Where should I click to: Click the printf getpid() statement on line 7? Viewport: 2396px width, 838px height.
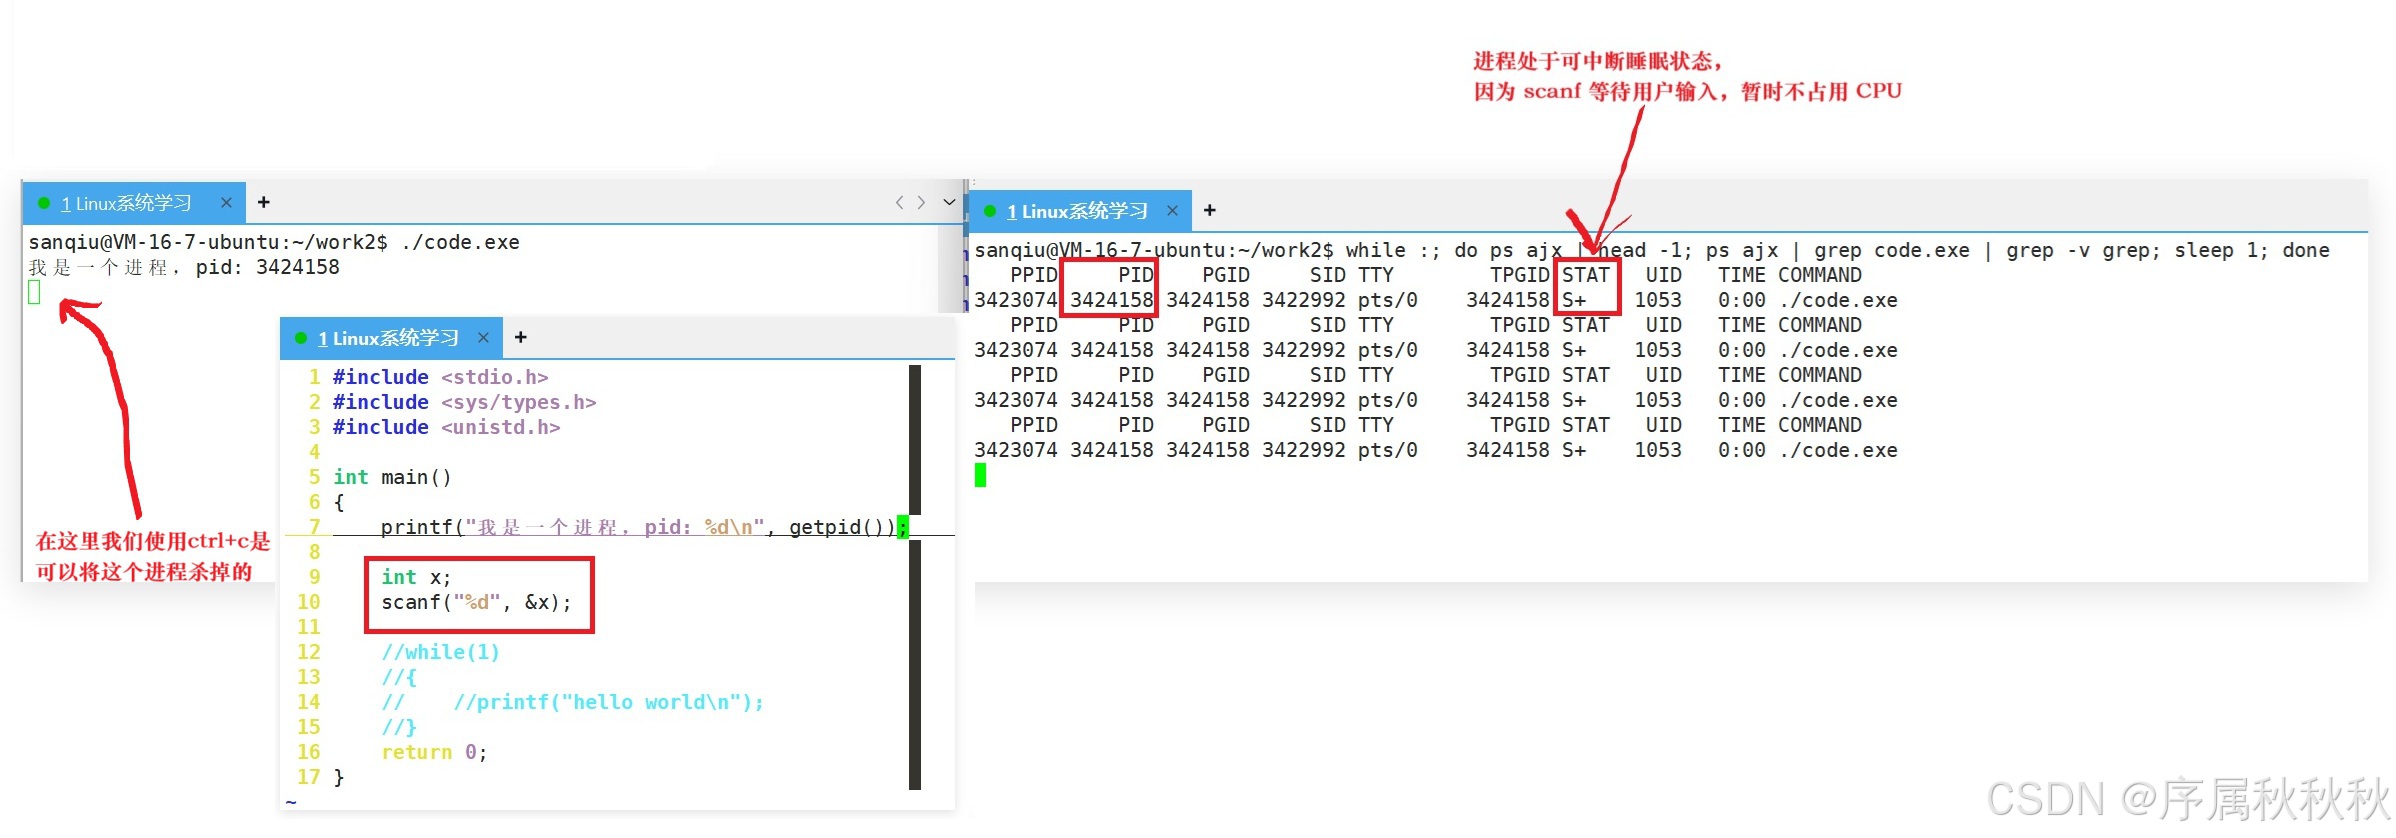click(645, 527)
